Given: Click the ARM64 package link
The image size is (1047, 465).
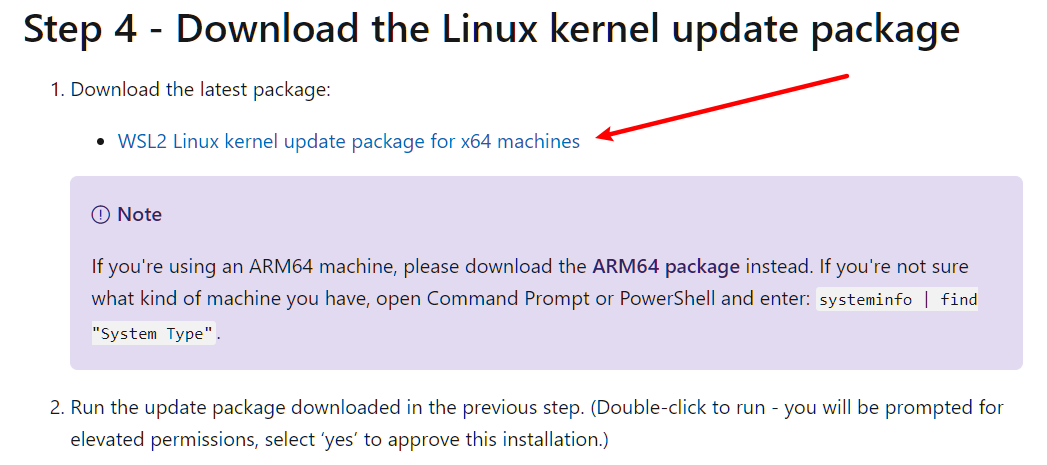Looking at the screenshot, I should pyautogui.click(x=665, y=266).
